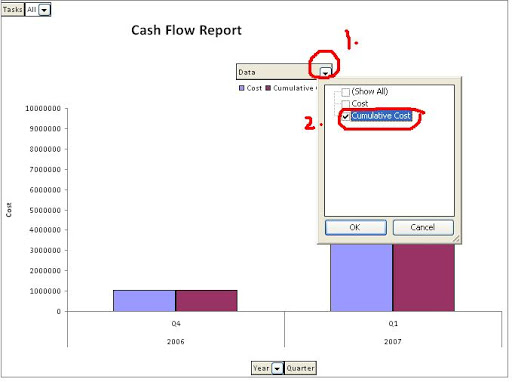Click the Cancel button
This screenshot has width=512, height=382.
pyautogui.click(x=423, y=228)
